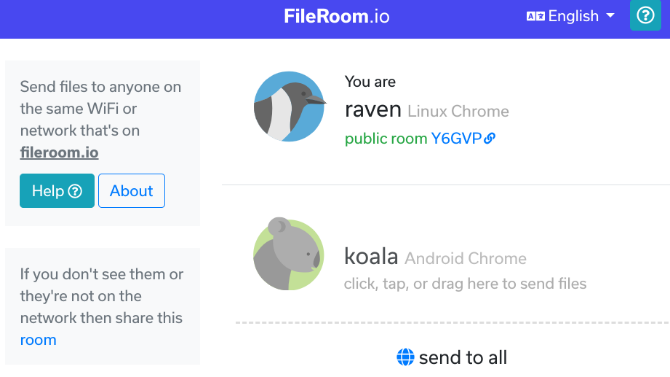The height and width of the screenshot is (377, 670).
Task: Click the teal Help button
Action: [x=57, y=191]
